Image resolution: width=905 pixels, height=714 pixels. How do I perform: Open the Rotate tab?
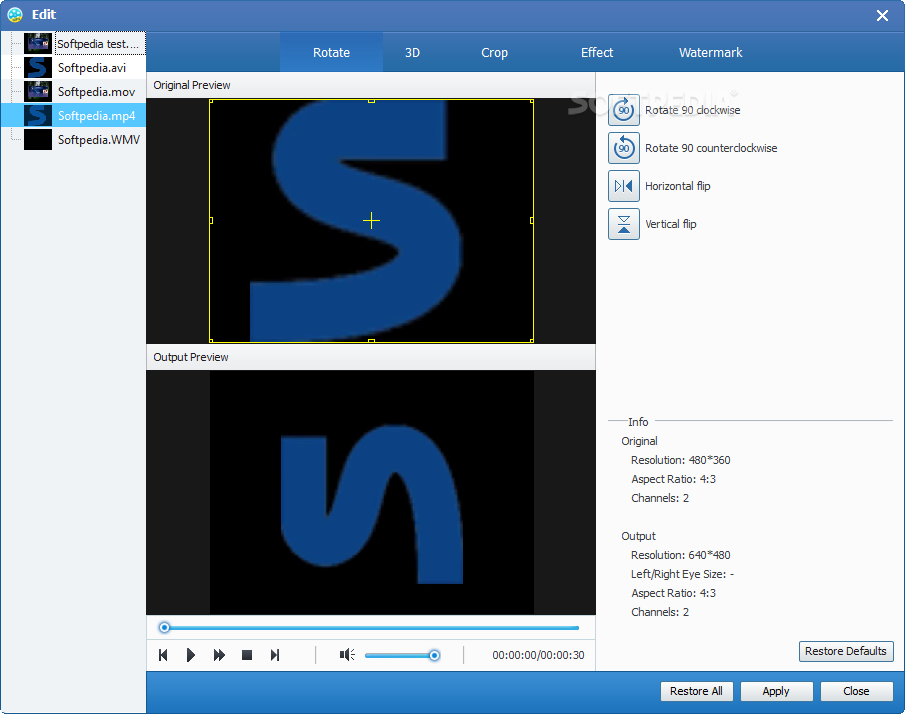[331, 53]
